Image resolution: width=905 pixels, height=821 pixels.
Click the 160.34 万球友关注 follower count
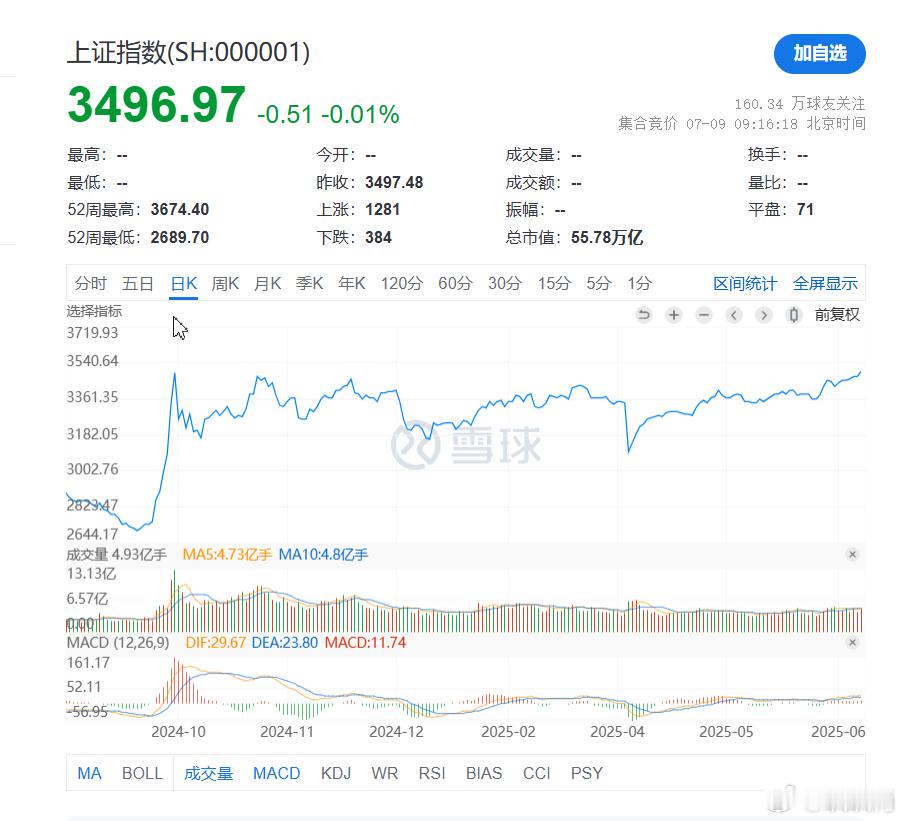800,104
